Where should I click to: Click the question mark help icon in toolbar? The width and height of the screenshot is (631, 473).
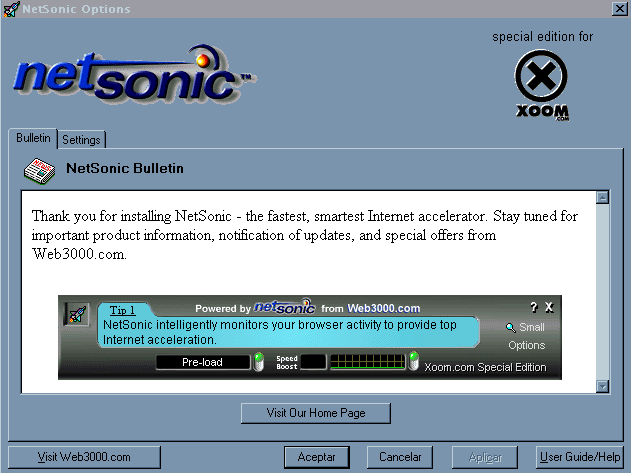coord(534,308)
